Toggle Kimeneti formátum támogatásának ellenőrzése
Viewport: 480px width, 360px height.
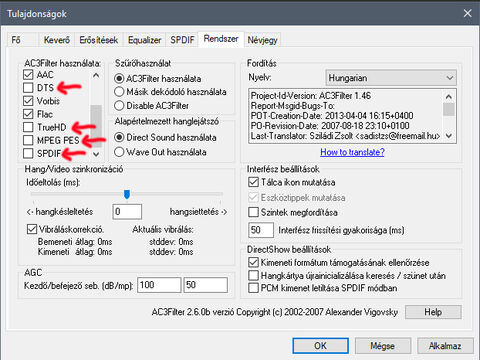pos(253,262)
